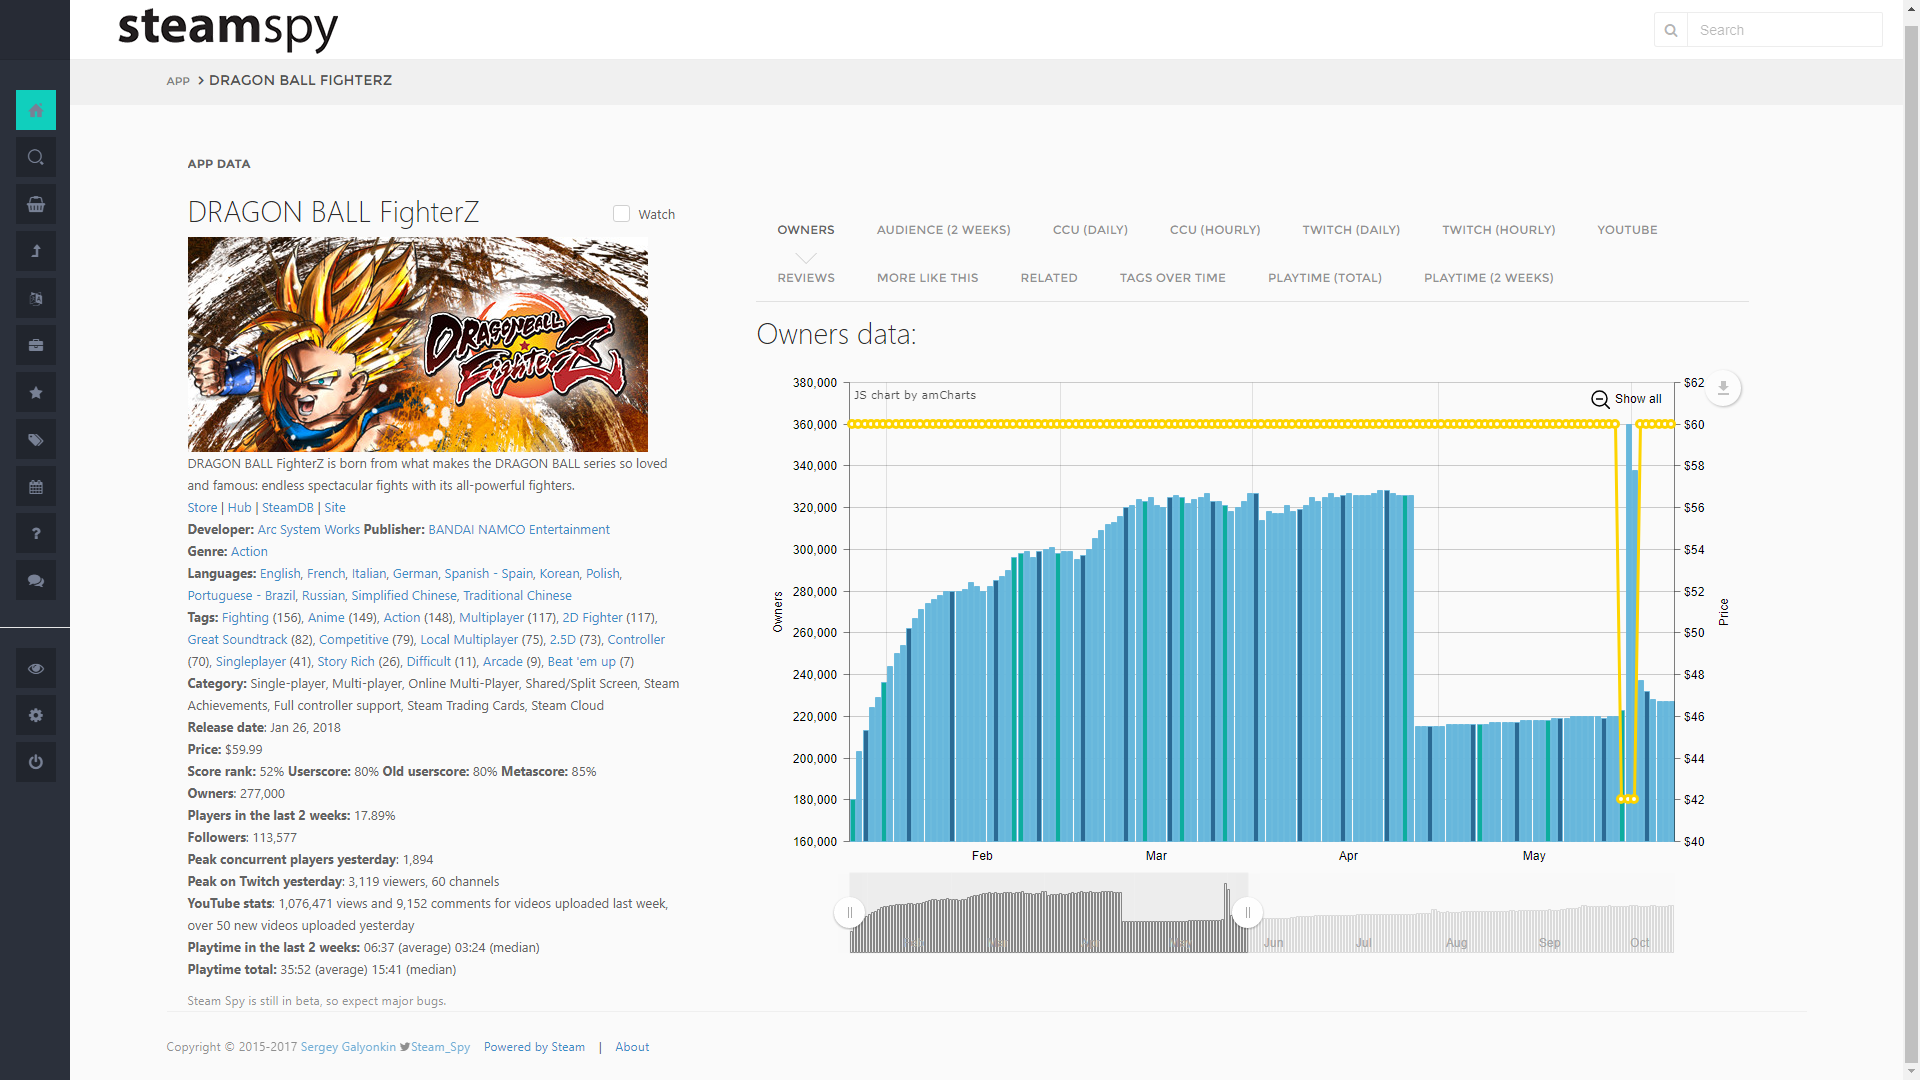Click JS chart by amCharts label
Screen dimensions: 1920x1080
[x=915, y=395]
